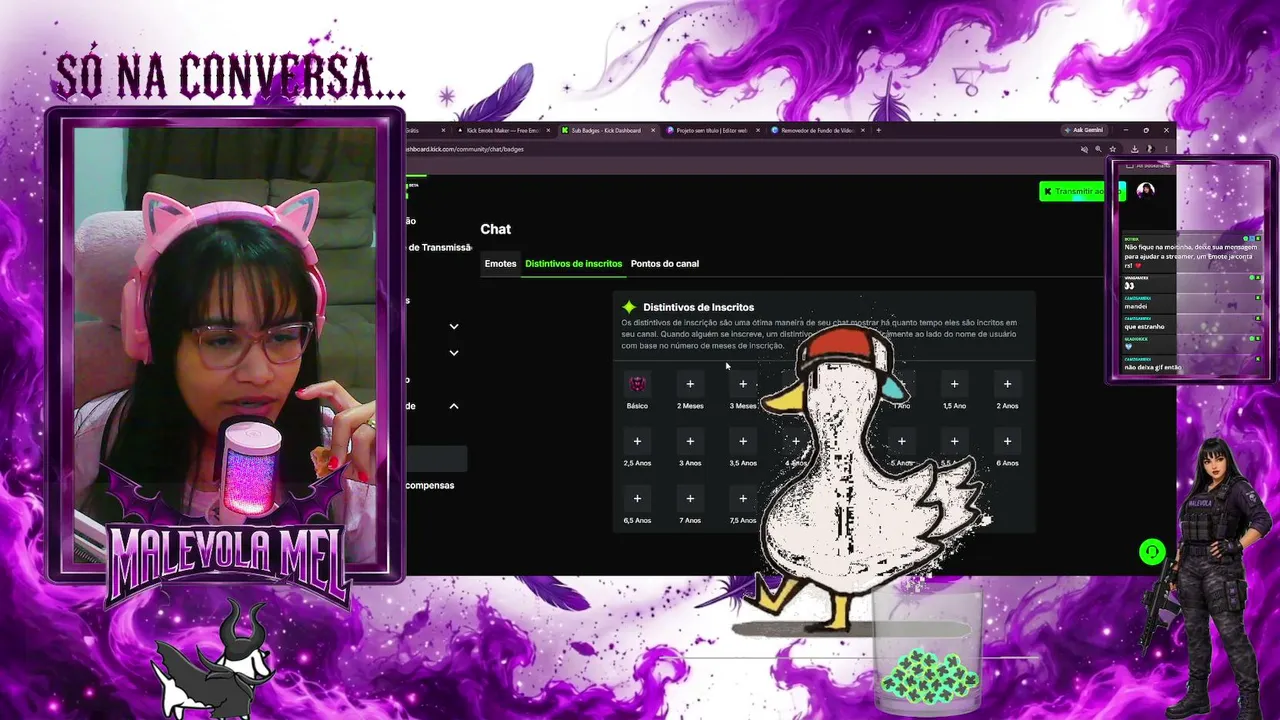
Task: Click the chat message 'que estranho'
Action: pyautogui.click(x=1144, y=327)
